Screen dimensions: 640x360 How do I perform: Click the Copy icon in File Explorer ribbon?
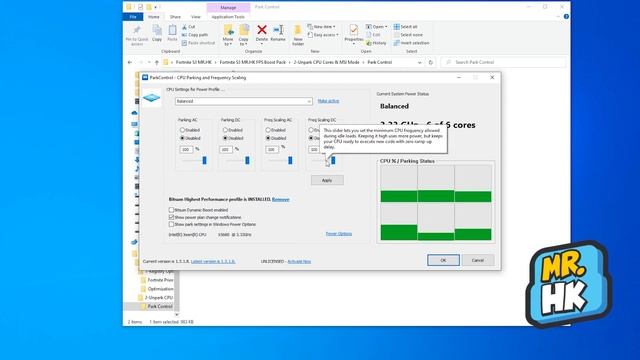[x=157, y=30]
